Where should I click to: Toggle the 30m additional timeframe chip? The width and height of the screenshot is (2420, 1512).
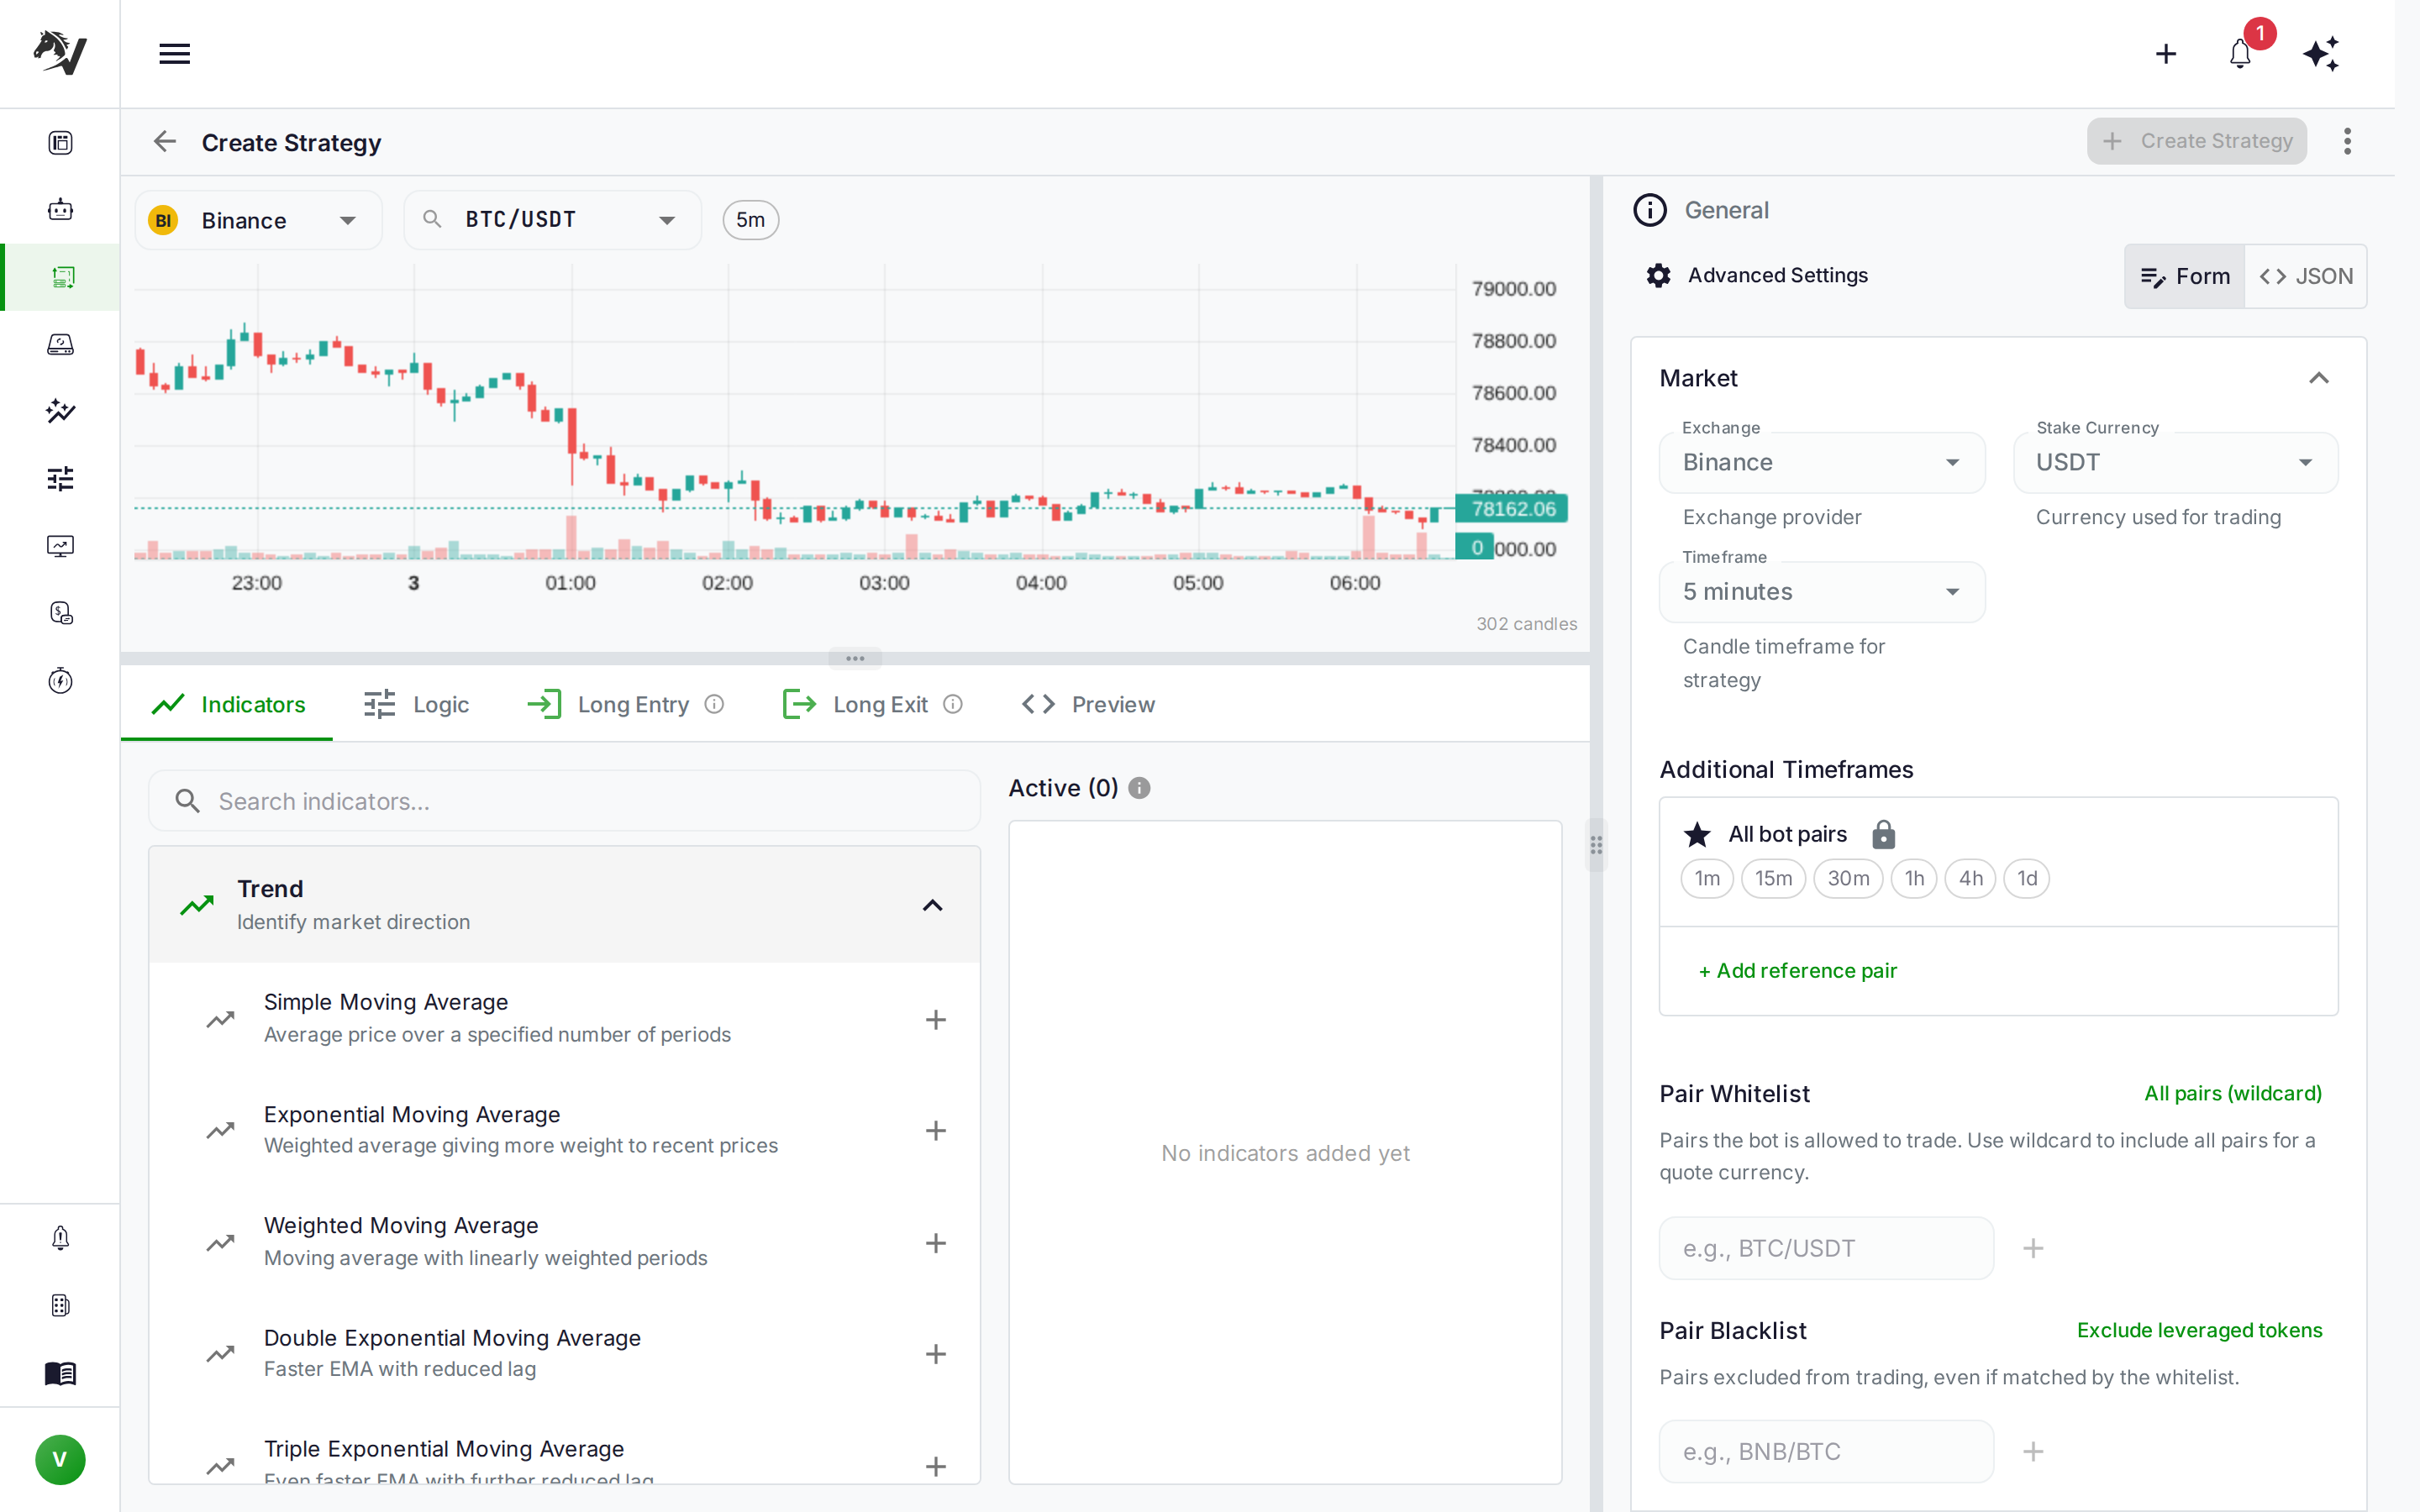click(1848, 878)
